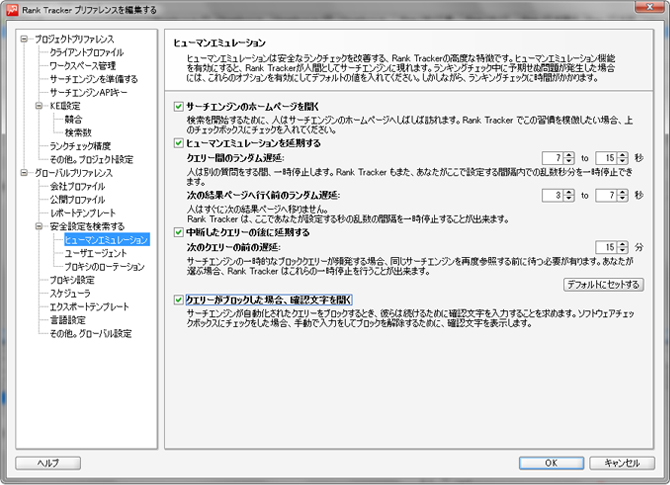Increase 次のクエリーの前の遅延 minutes value
This screenshot has width=670, height=485.
pyautogui.click(x=623, y=244)
